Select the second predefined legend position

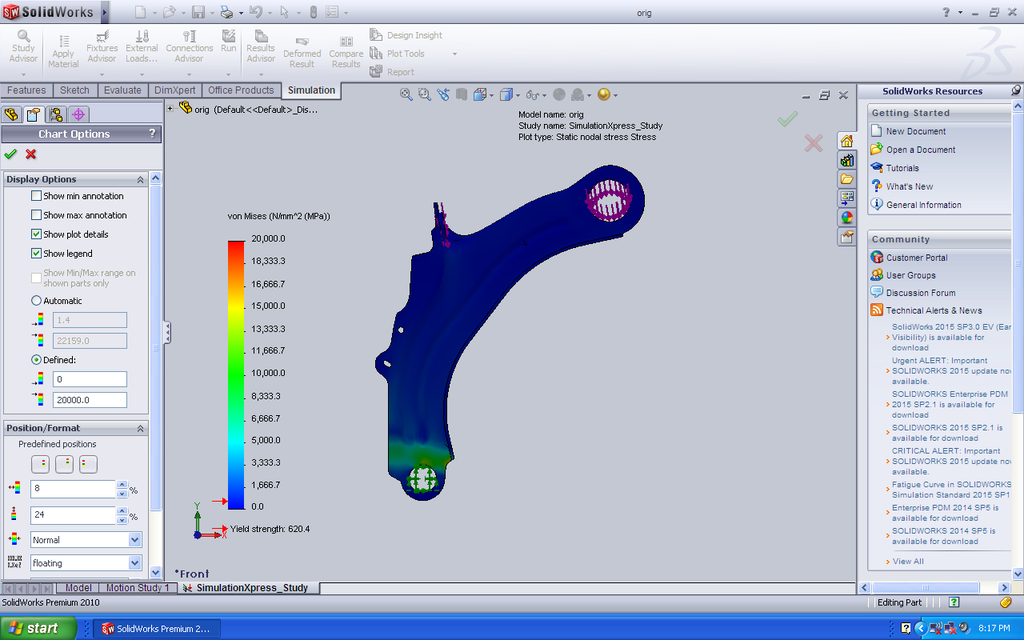coord(64,464)
